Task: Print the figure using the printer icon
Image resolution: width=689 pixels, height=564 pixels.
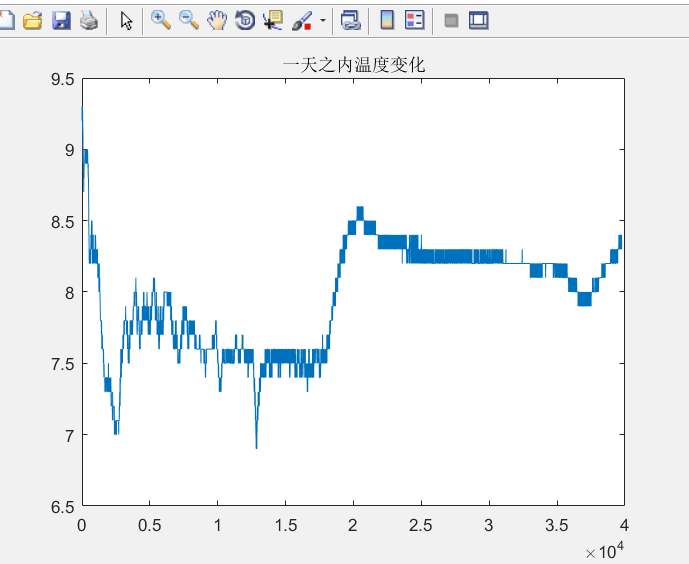Action: pos(89,20)
